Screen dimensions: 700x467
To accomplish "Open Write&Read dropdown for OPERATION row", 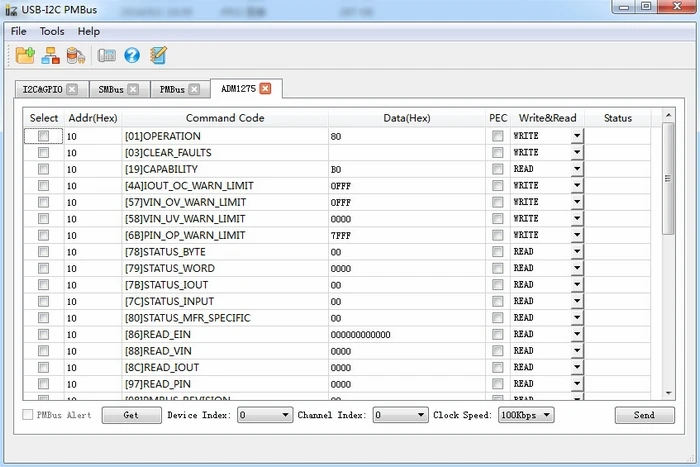I will pyautogui.click(x=577, y=136).
